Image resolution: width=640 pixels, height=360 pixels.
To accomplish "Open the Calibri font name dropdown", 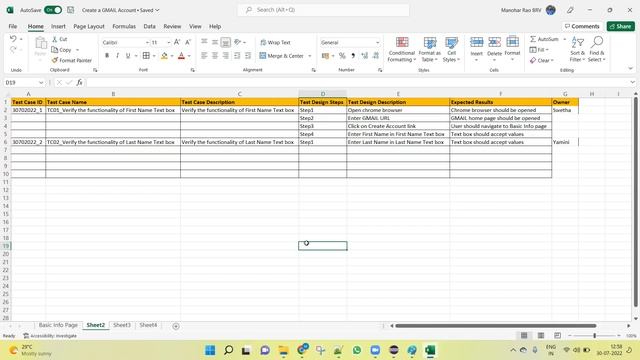I will [147, 42].
